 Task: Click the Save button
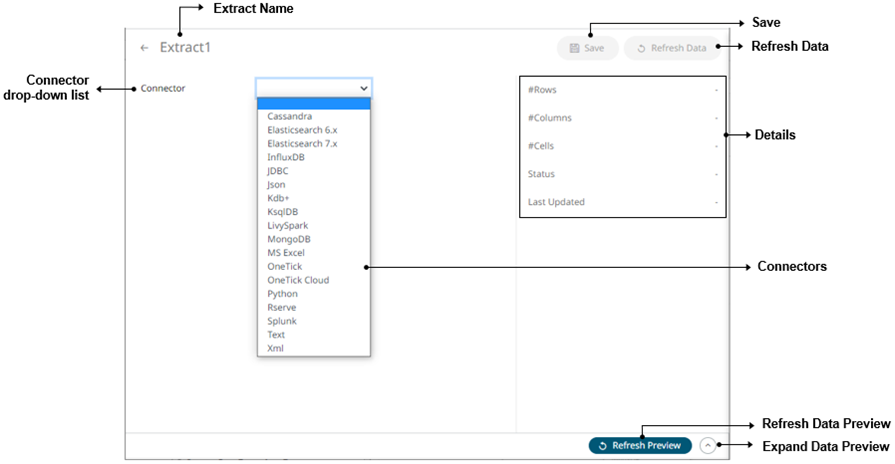pyautogui.click(x=587, y=48)
